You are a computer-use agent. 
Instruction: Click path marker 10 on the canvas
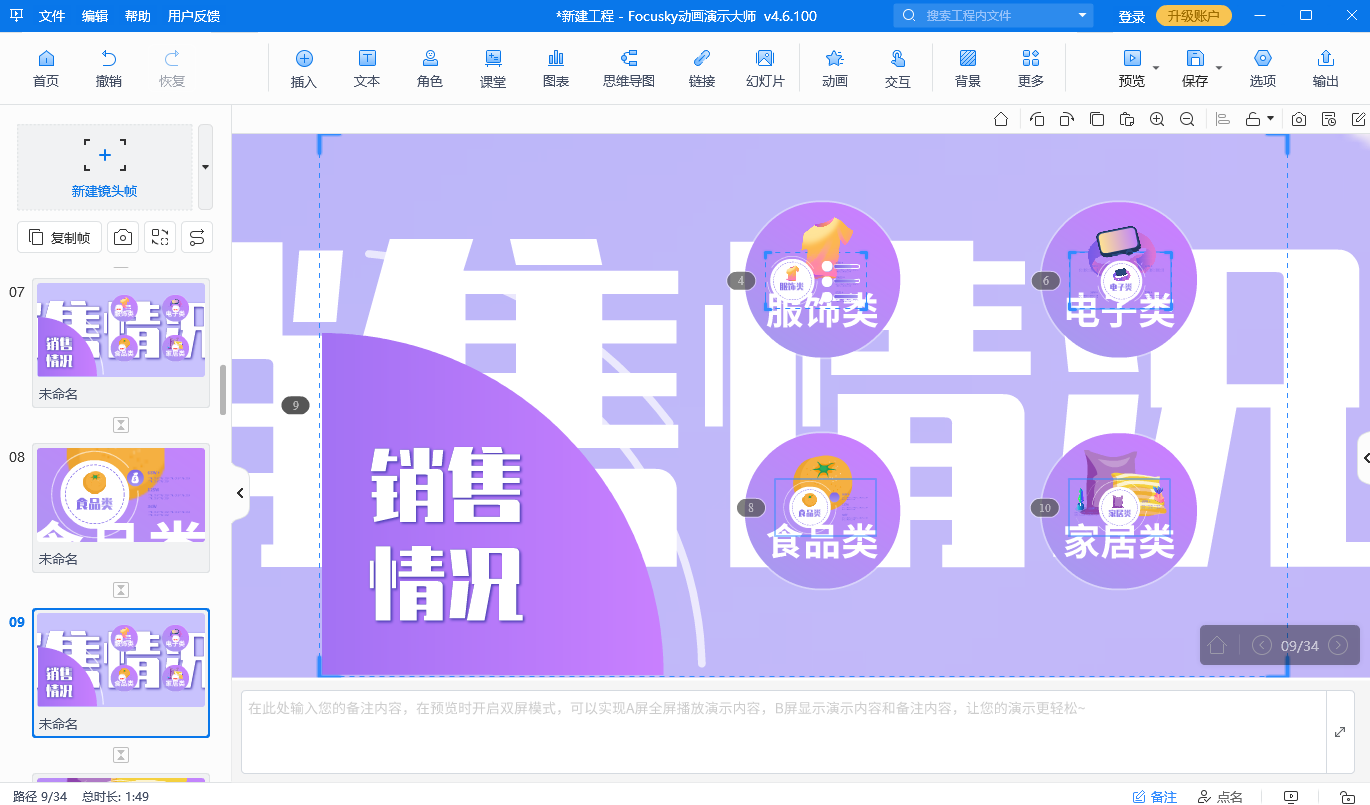pyautogui.click(x=1045, y=508)
